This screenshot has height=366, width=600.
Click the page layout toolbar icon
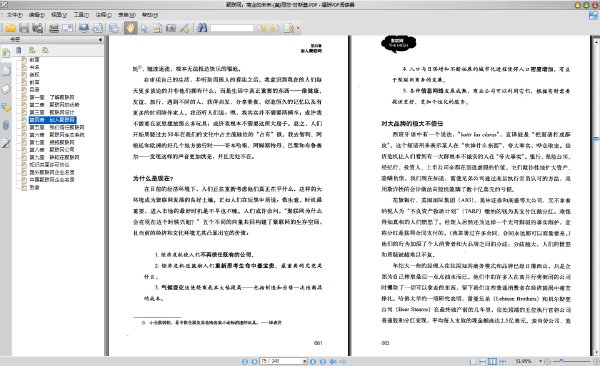click(114, 28)
